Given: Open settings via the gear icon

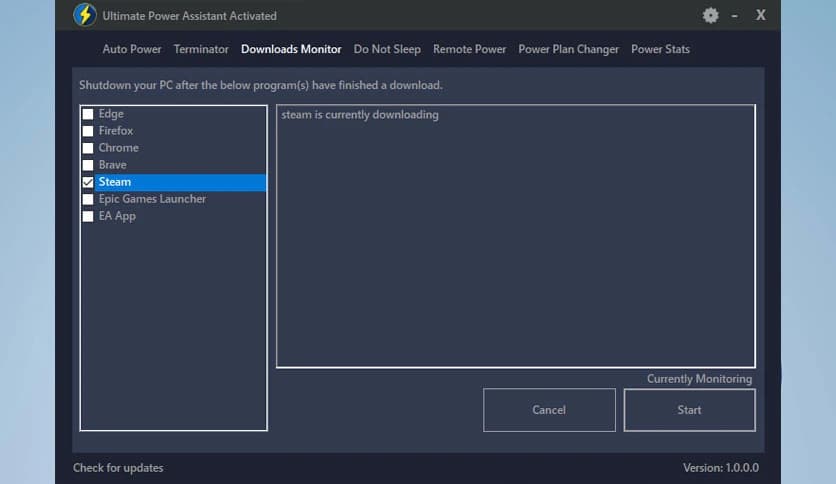Looking at the screenshot, I should pyautogui.click(x=710, y=15).
